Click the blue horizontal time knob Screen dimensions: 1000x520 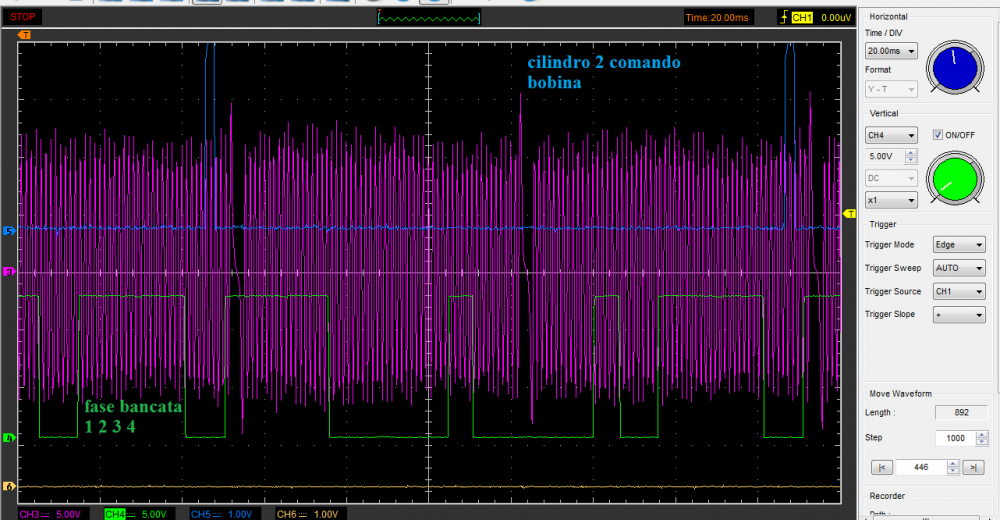[955, 68]
